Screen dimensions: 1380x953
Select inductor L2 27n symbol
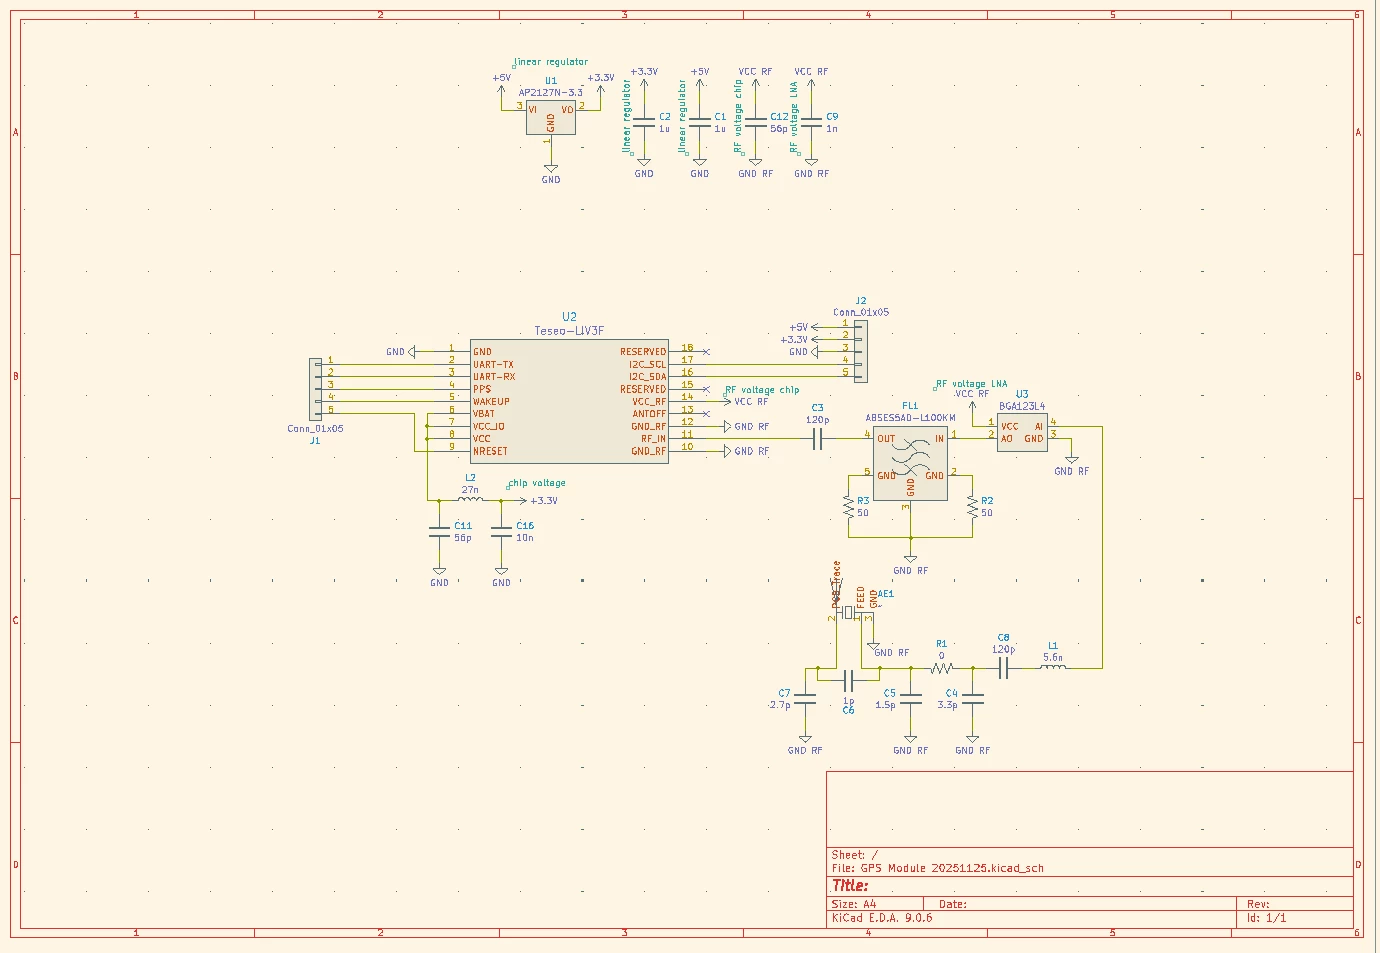point(470,498)
